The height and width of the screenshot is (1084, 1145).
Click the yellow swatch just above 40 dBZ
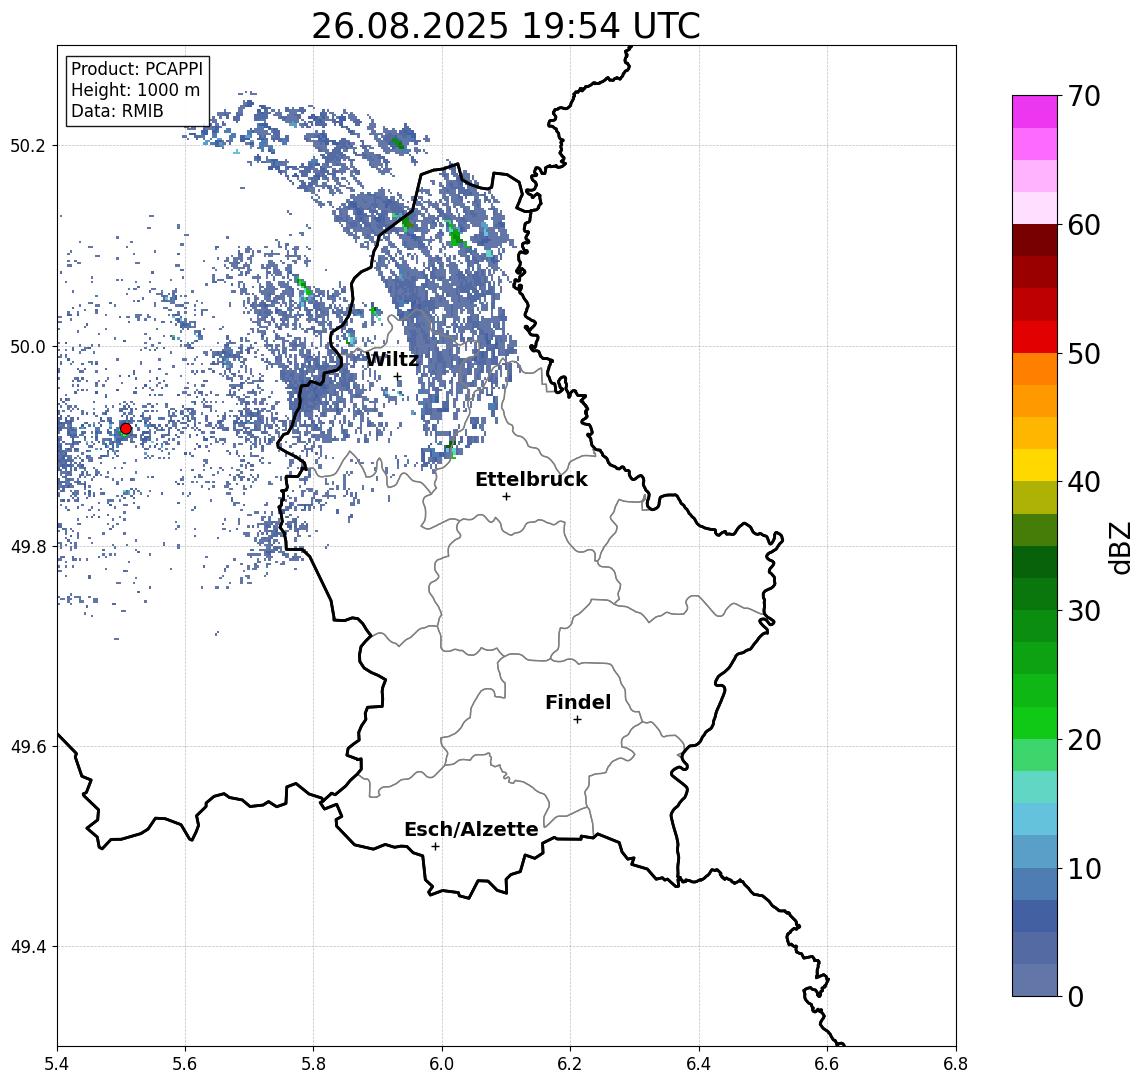(x=1035, y=466)
